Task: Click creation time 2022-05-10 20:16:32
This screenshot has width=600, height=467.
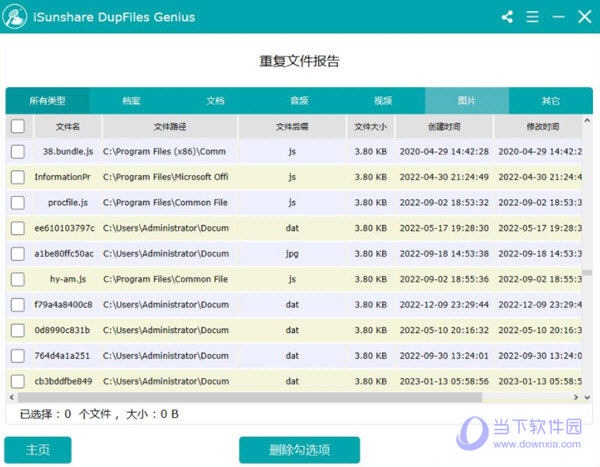Action: click(x=444, y=330)
